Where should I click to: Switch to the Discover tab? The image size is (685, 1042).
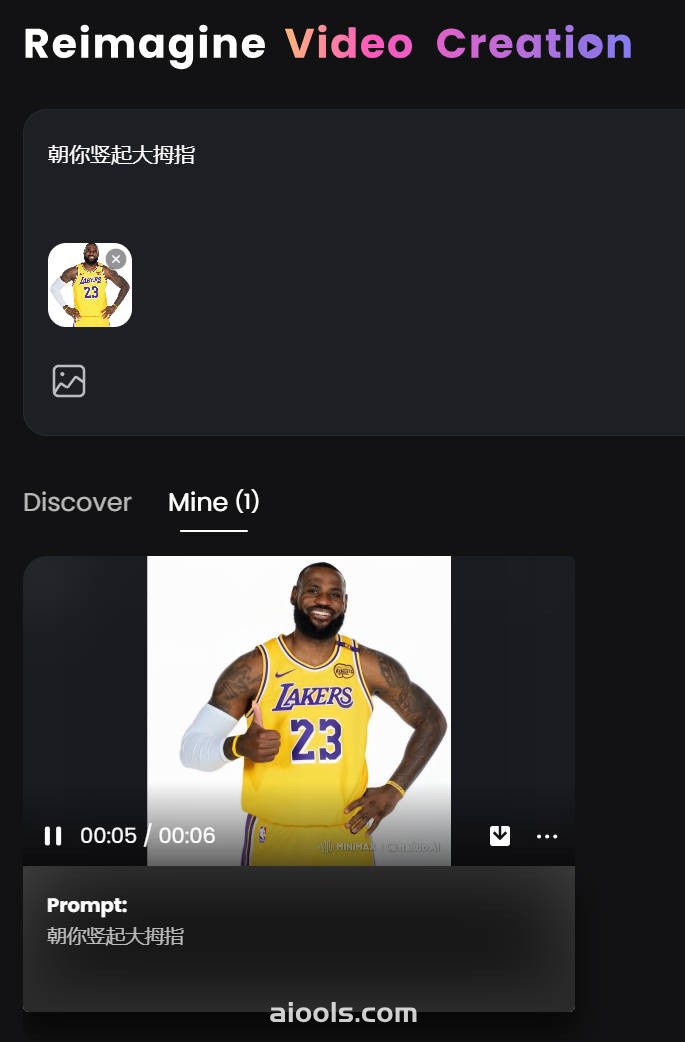point(77,502)
